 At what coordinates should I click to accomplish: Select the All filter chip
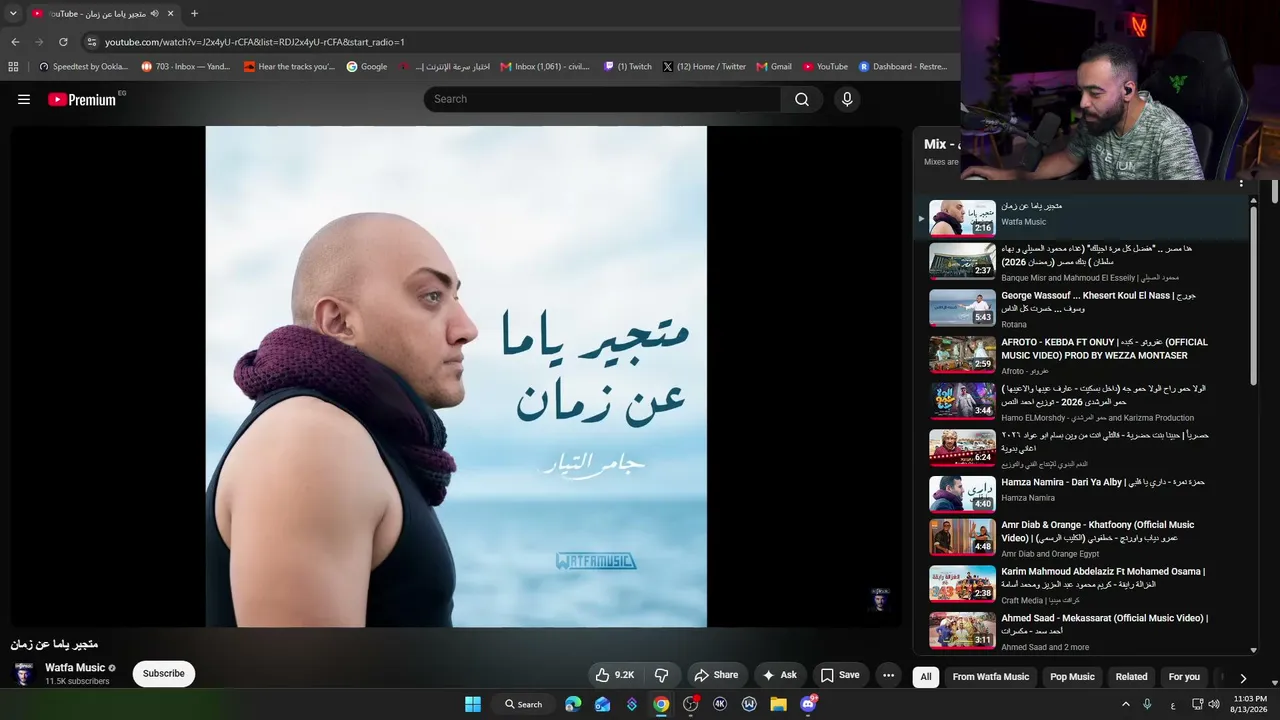coord(926,677)
